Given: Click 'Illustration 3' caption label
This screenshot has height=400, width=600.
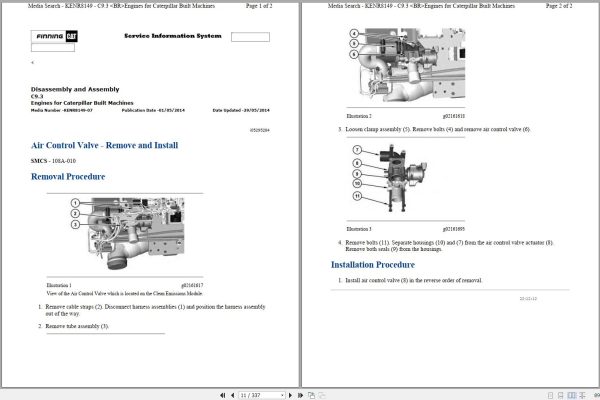Looking at the screenshot, I should 359,229.
